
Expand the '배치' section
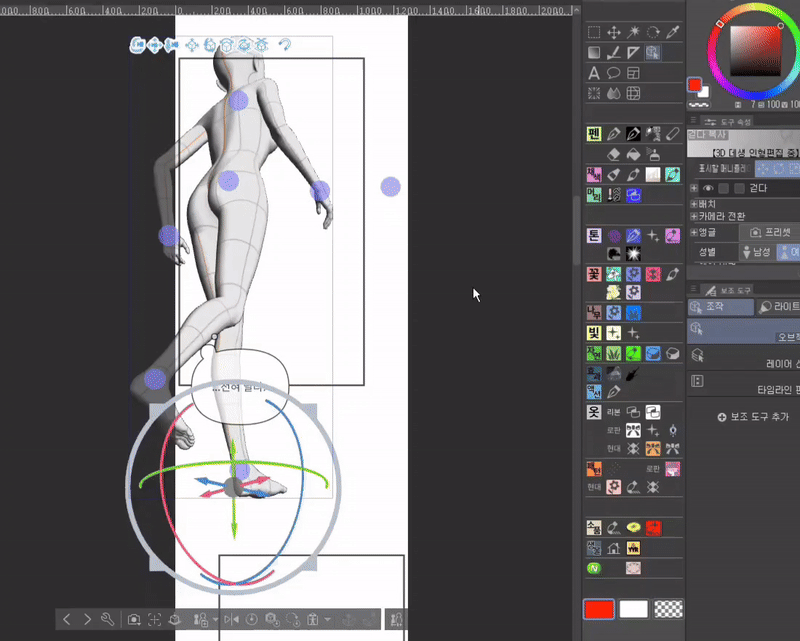point(694,204)
